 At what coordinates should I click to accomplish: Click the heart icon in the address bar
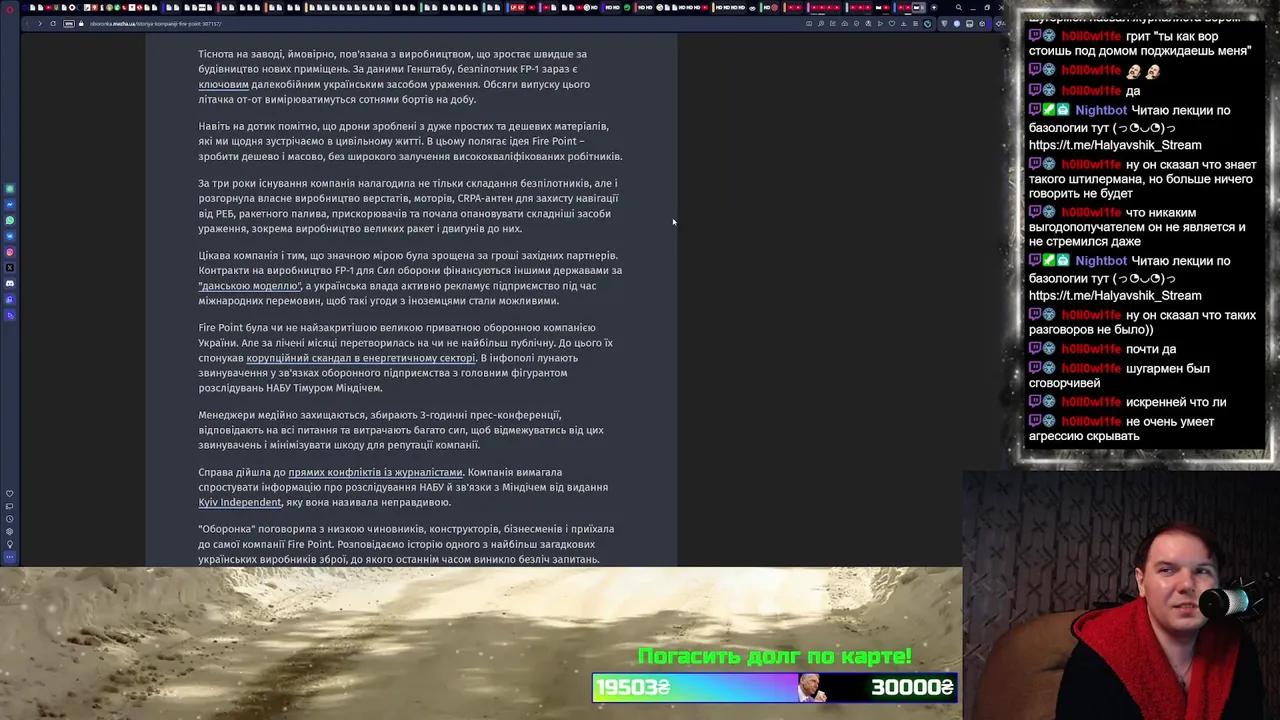pyautogui.click(x=892, y=23)
